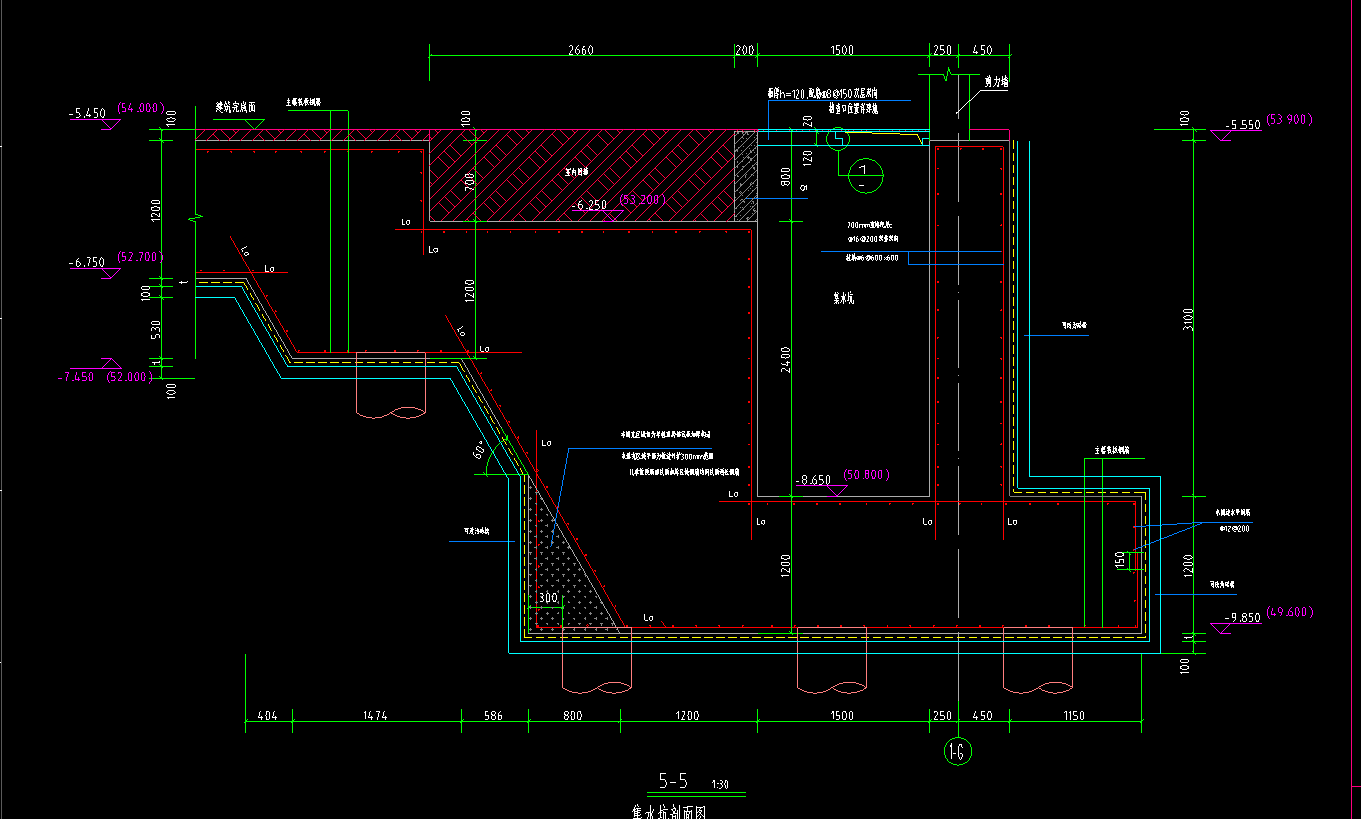Select the top dimension value 200
Viewport: 1361px width, 819px height.
(745, 51)
